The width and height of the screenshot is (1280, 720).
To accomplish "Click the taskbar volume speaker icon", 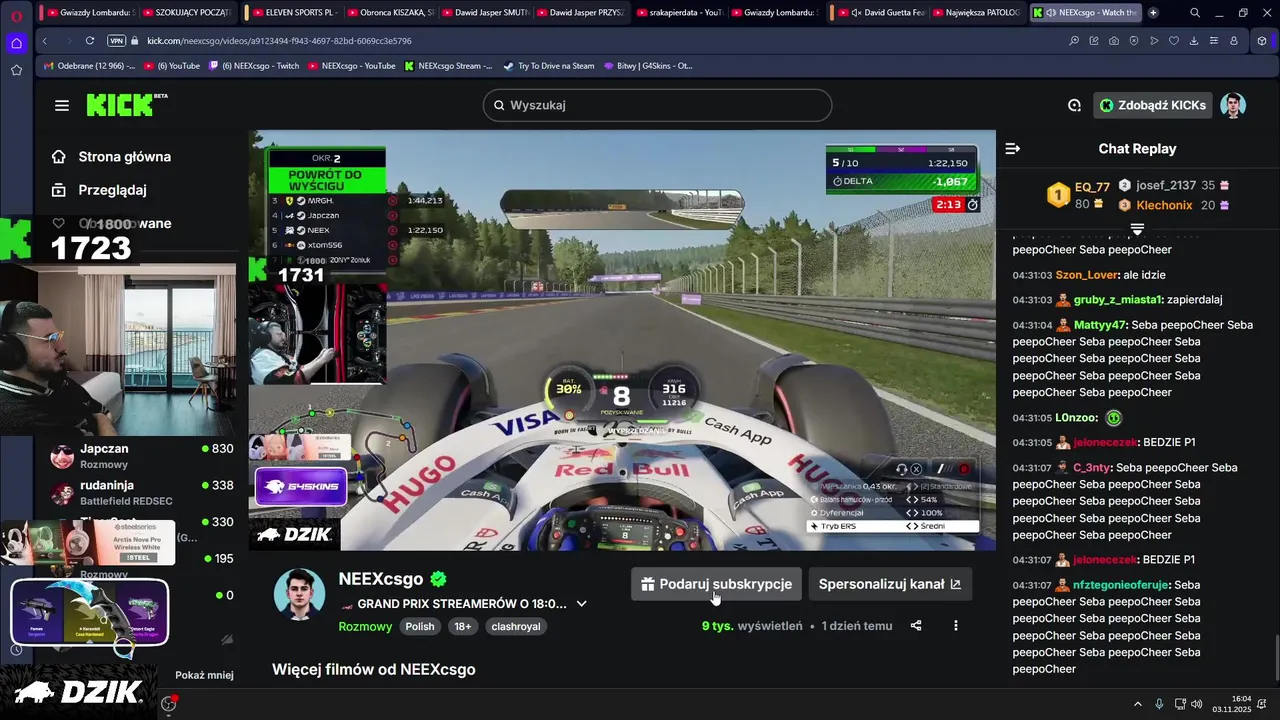I will pos(1197,704).
